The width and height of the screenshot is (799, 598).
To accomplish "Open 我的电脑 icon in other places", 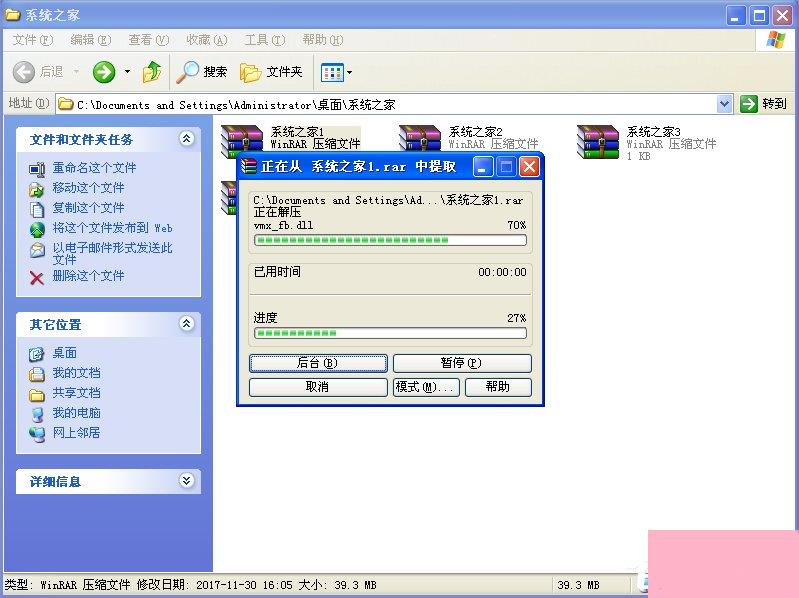I will pos(37,414).
